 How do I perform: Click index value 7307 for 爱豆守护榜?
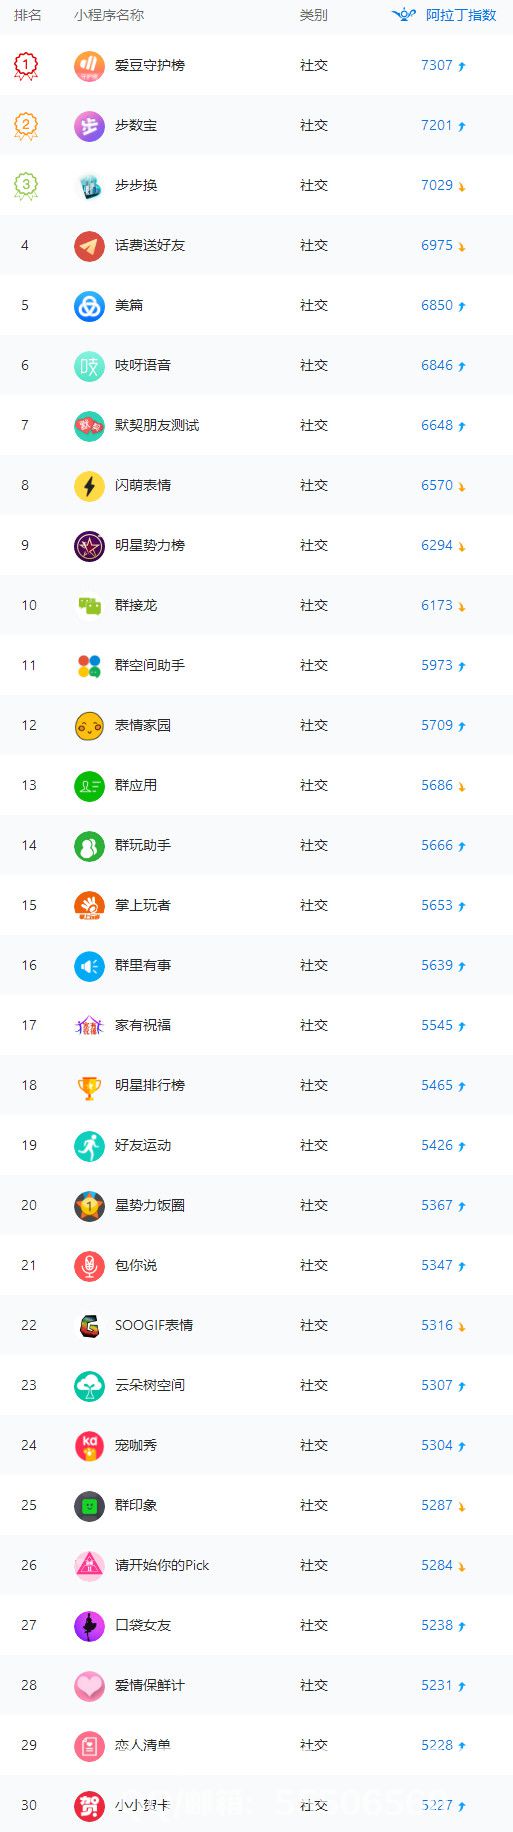(x=437, y=65)
